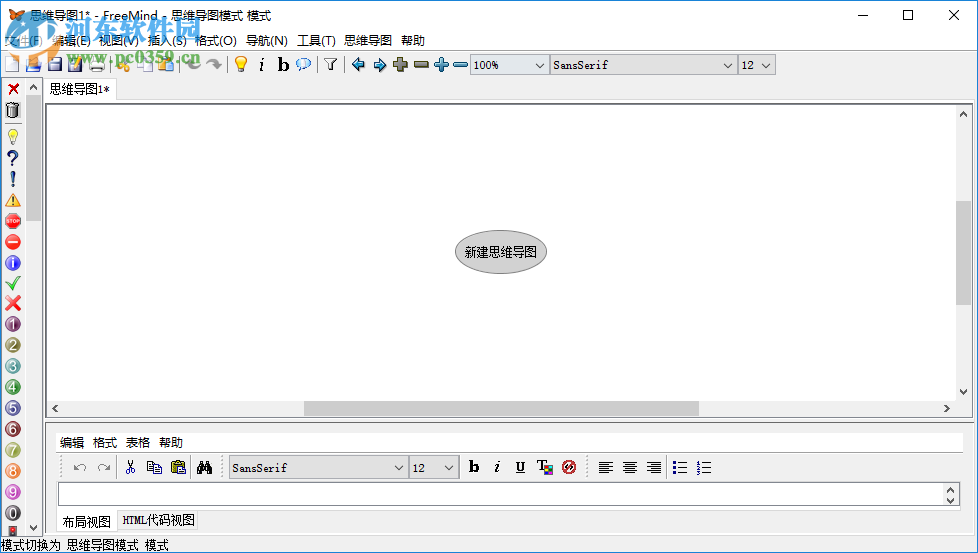
Task: Click the text color icon in editor toolbar
Action: coord(545,467)
